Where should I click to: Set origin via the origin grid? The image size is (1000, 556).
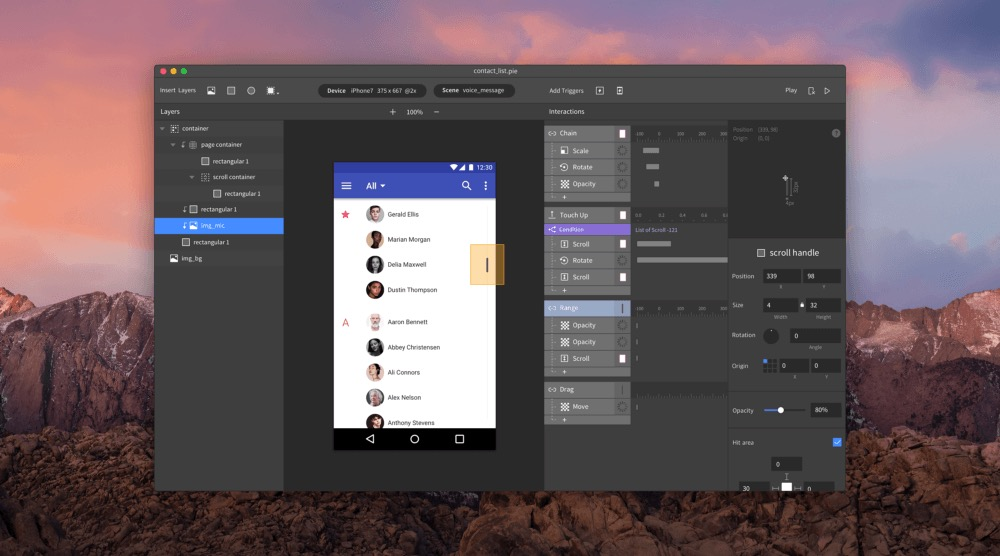(x=770, y=365)
